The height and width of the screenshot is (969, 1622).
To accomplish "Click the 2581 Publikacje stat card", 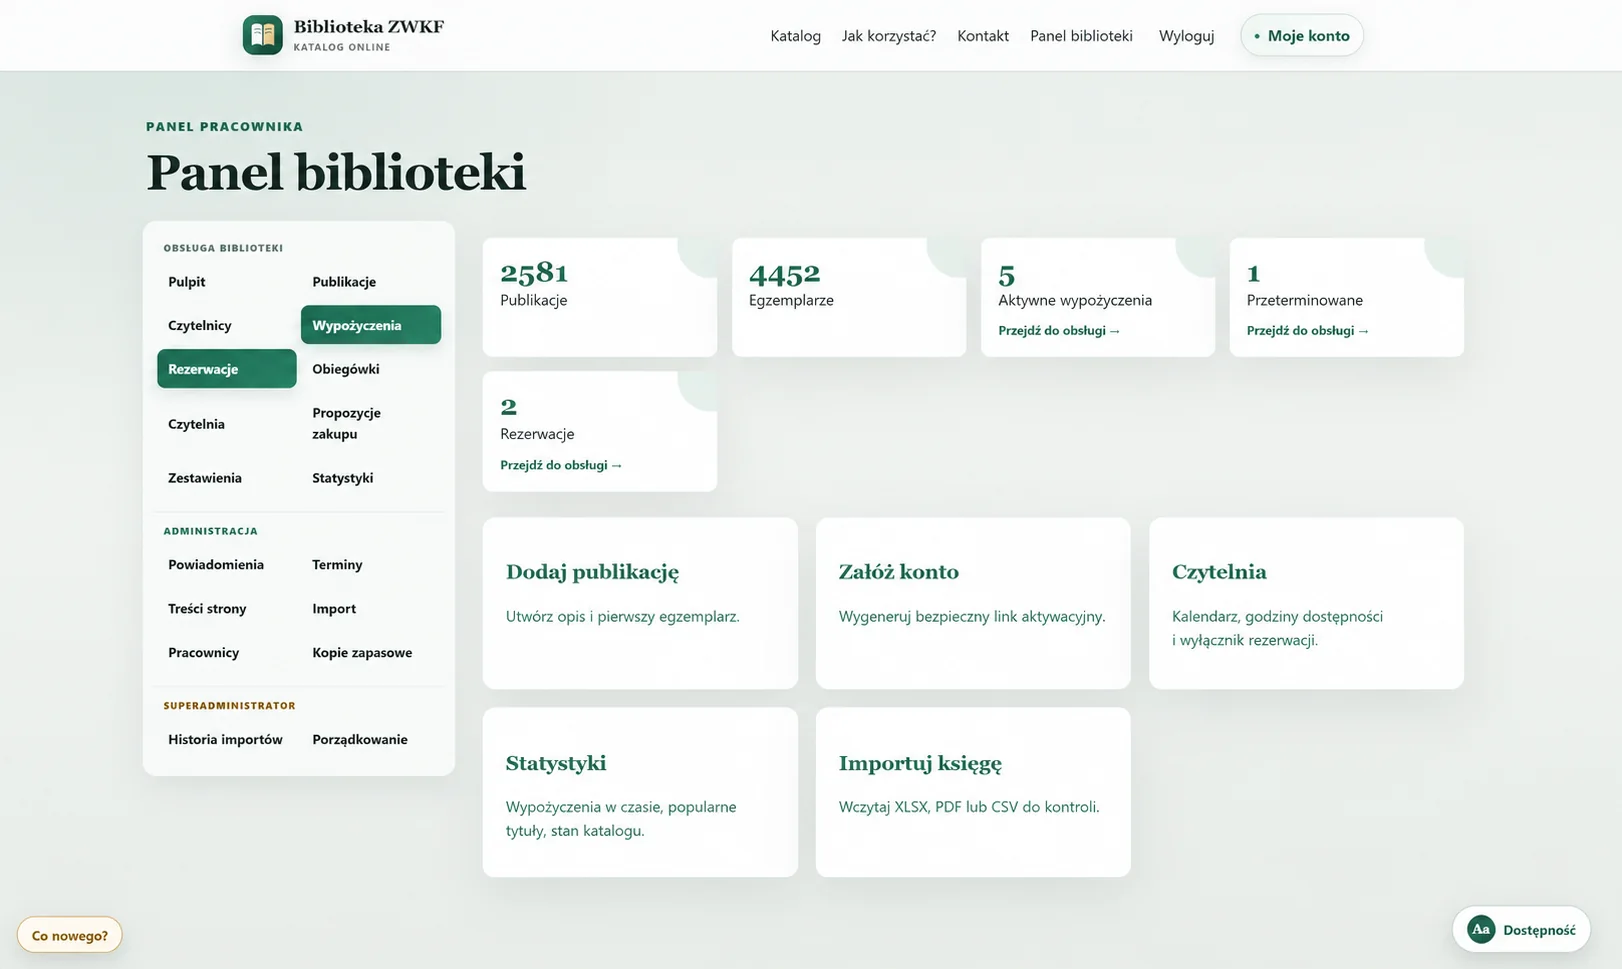I will (600, 297).
